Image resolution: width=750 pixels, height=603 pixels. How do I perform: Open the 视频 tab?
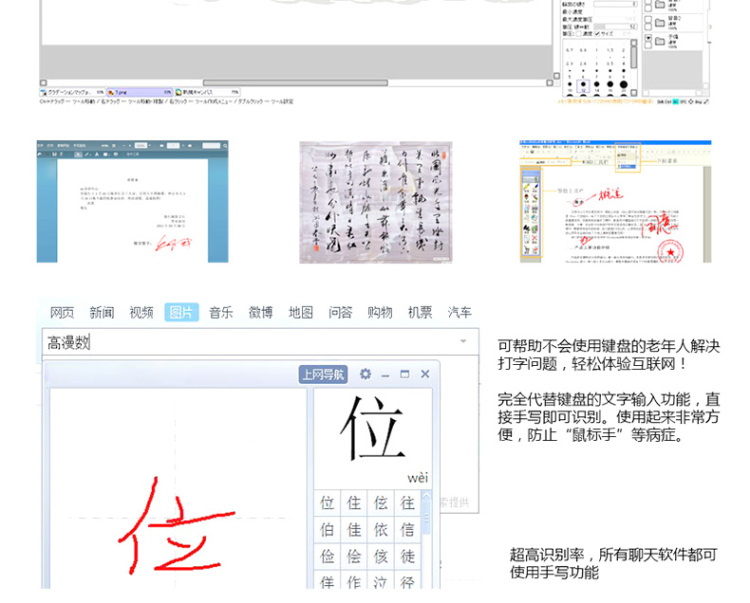pyautogui.click(x=141, y=312)
